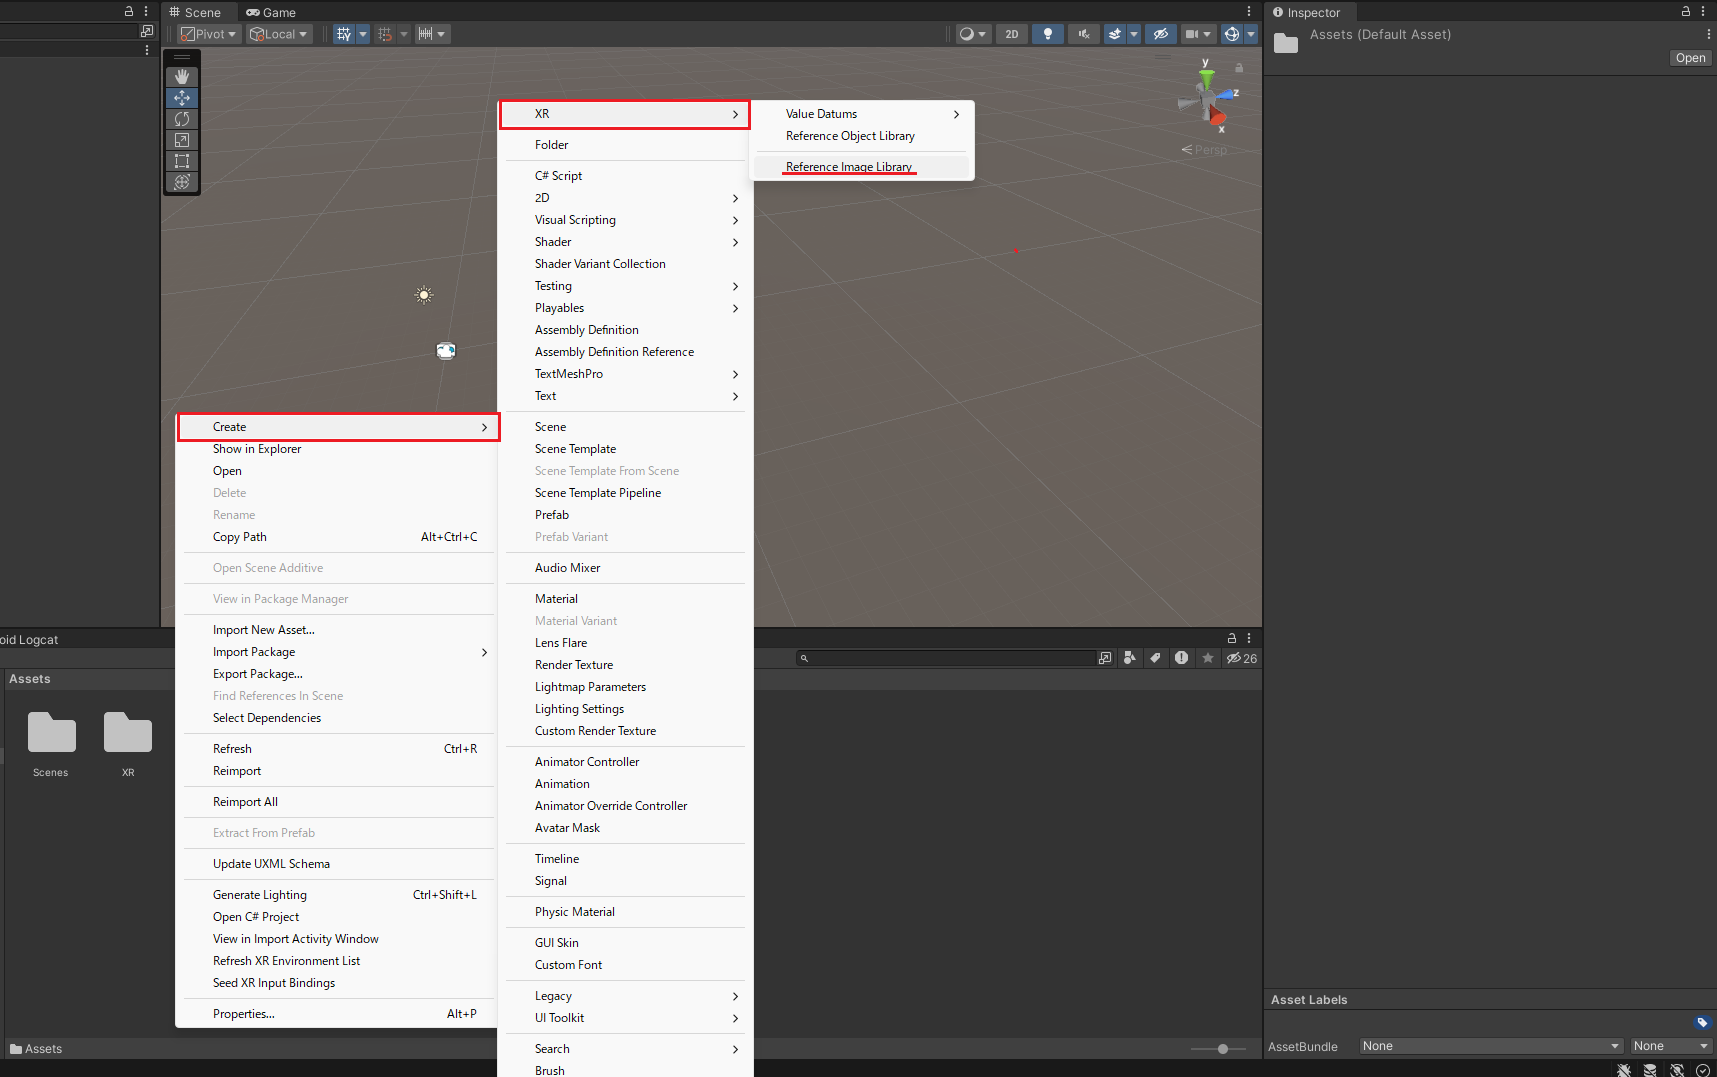Click the blue asset label tag icon

(1702, 1022)
